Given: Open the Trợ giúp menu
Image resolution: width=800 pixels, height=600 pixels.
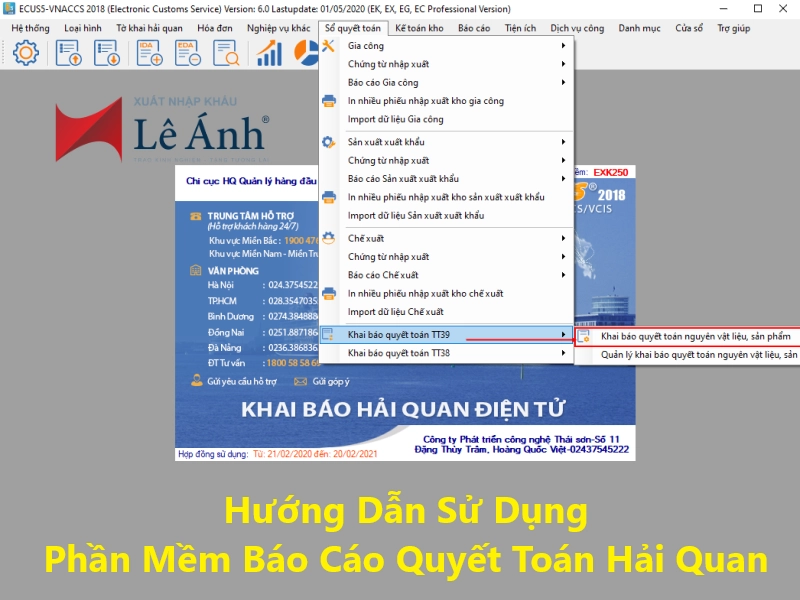Looking at the screenshot, I should coord(733,28).
